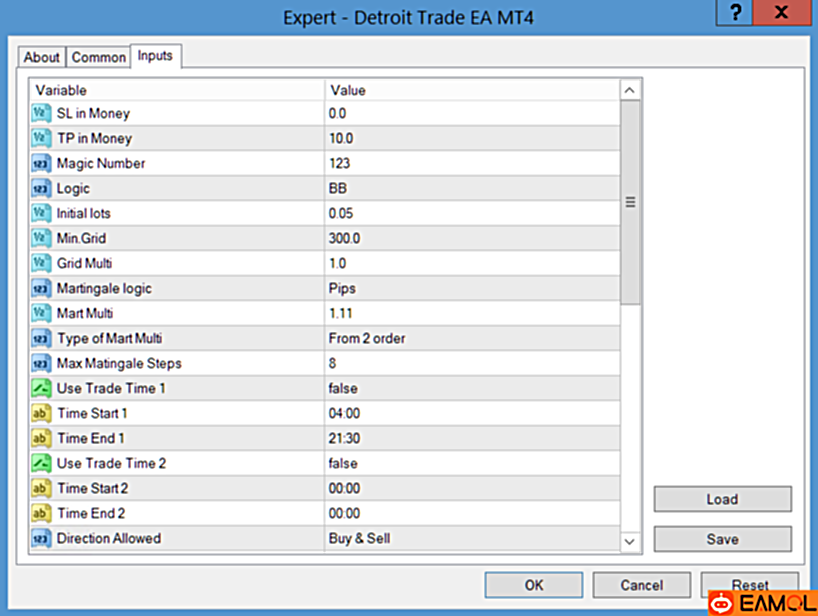Click the Use Trade Time 2 boolean icon
Image resolution: width=818 pixels, height=616 pixels.
tap(41, 464)
